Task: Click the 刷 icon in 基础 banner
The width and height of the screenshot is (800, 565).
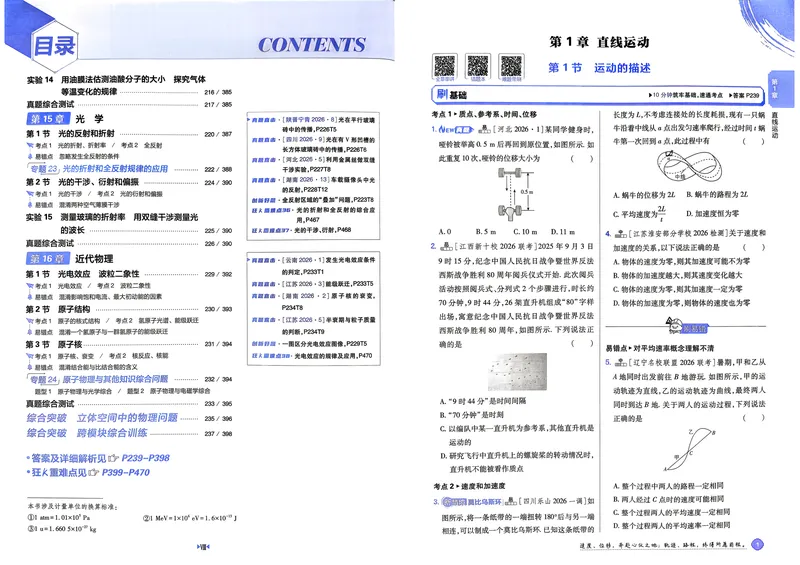Action: tap(441, 94)
